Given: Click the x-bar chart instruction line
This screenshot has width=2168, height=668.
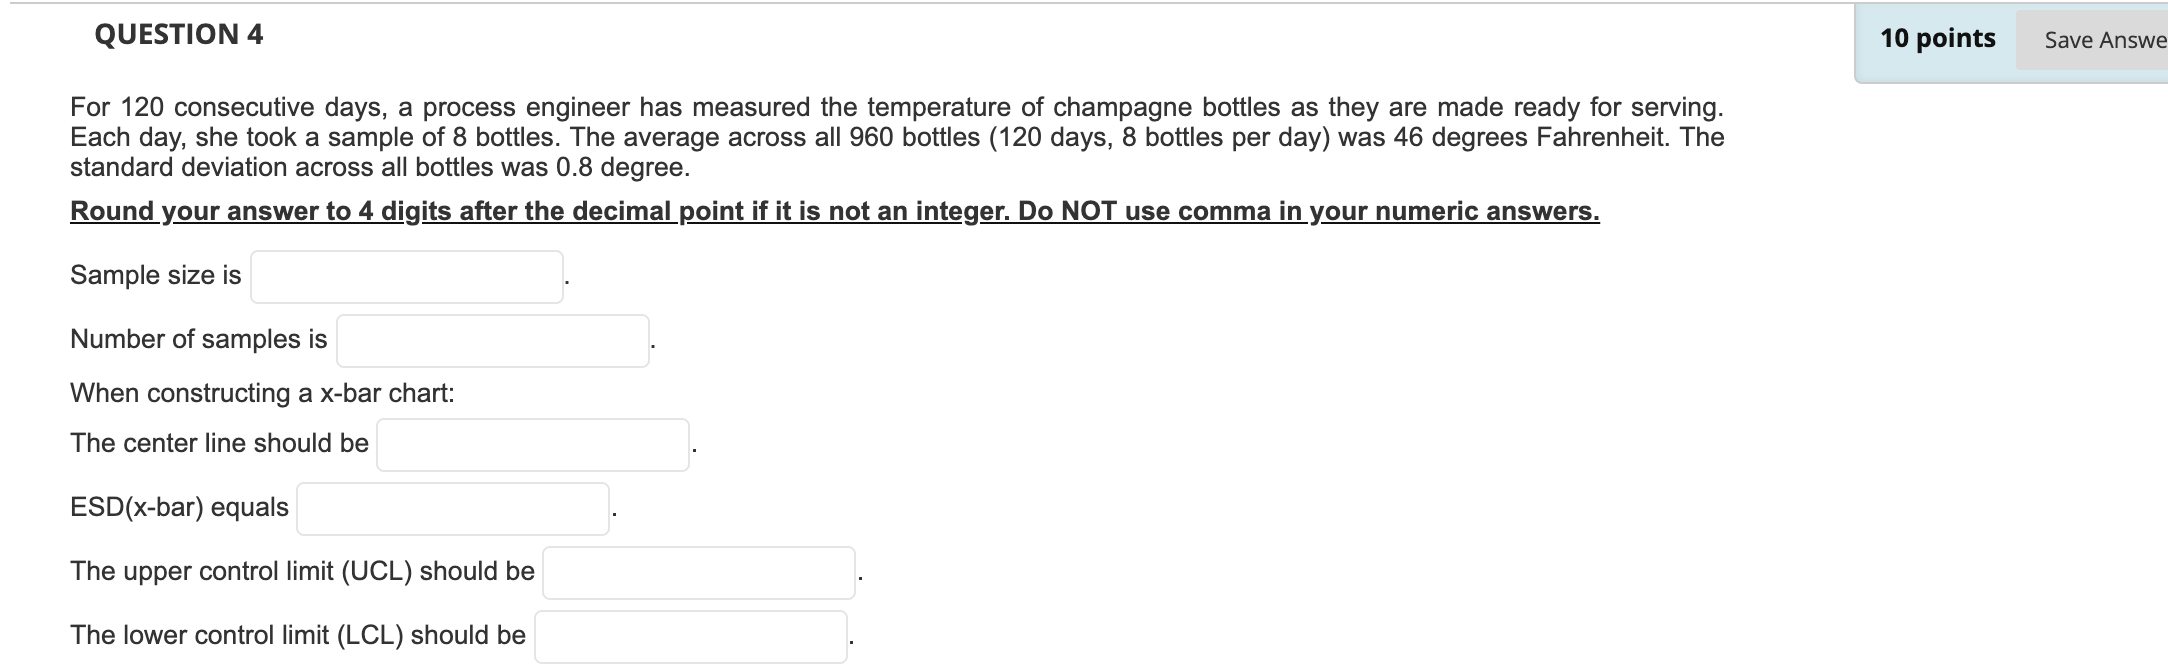Looking at the screenshot, I should coord(263,393).
